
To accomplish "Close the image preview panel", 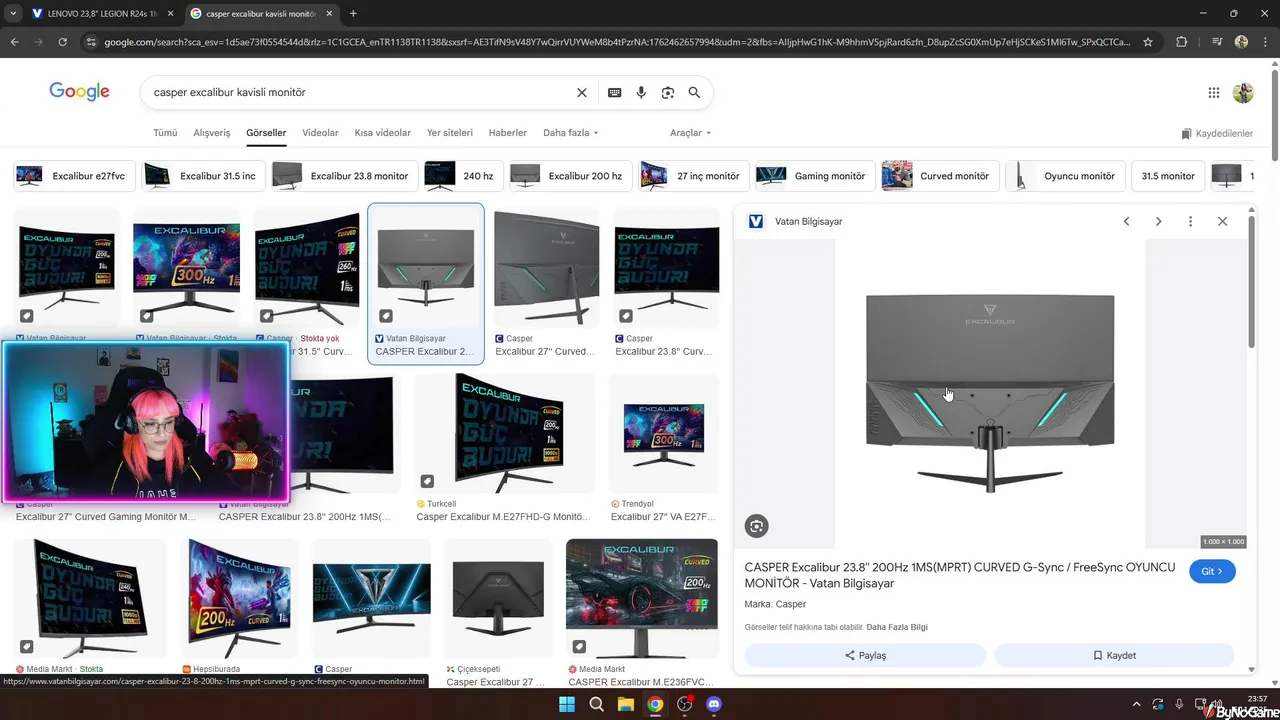I will click(1222, 221).
